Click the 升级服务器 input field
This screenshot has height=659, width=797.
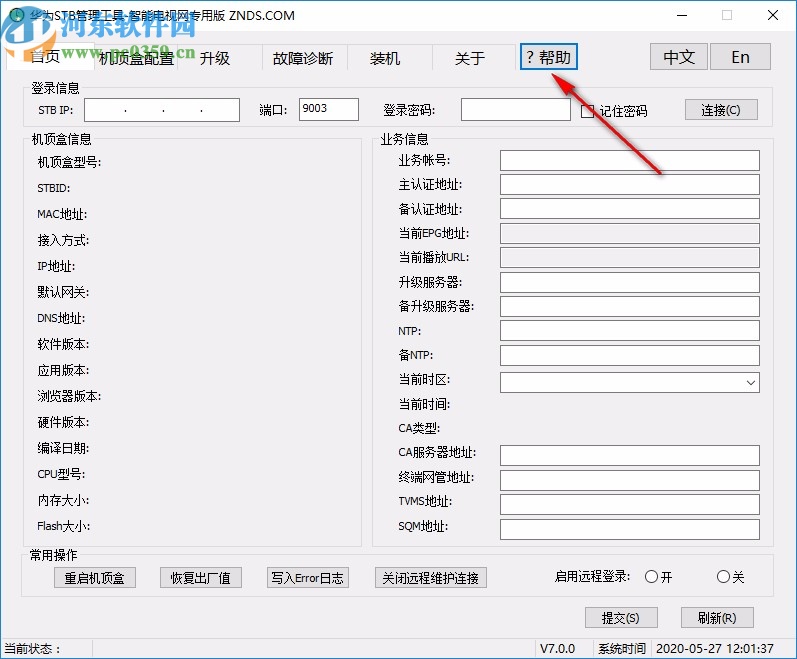pos(629,282)
